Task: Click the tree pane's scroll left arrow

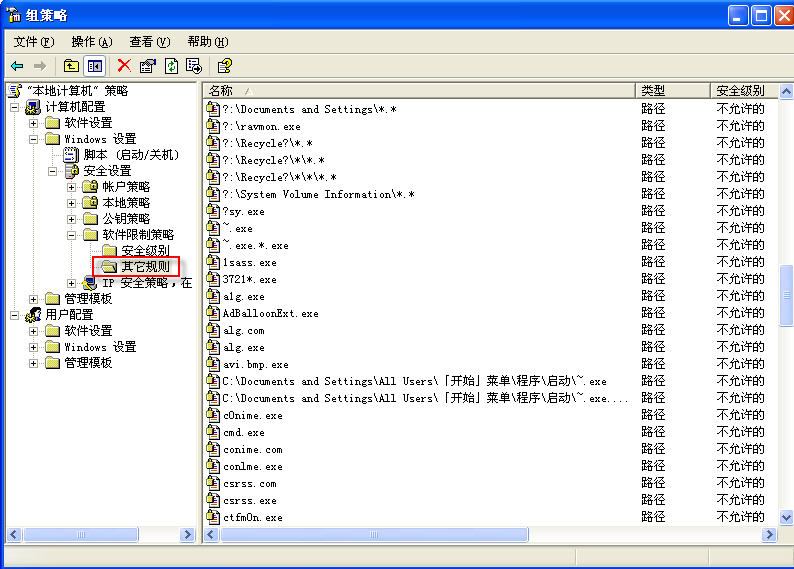Action: [14, 534]
